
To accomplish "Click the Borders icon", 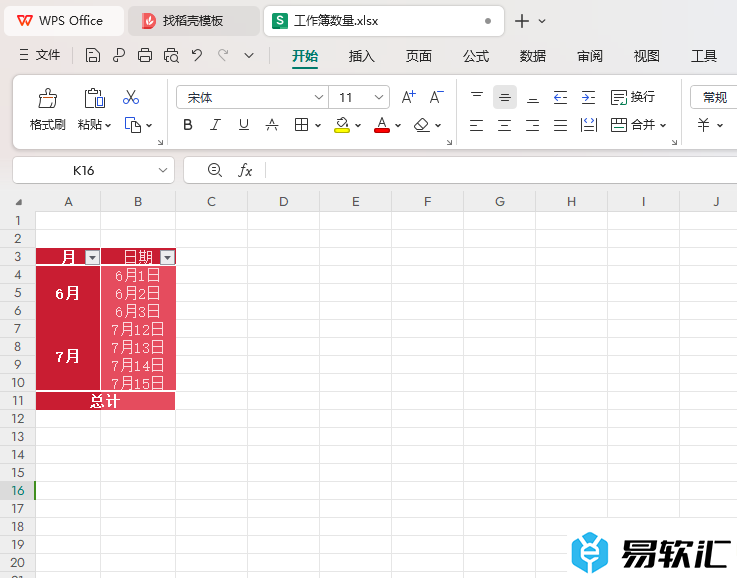I will [x=301, y=125].
